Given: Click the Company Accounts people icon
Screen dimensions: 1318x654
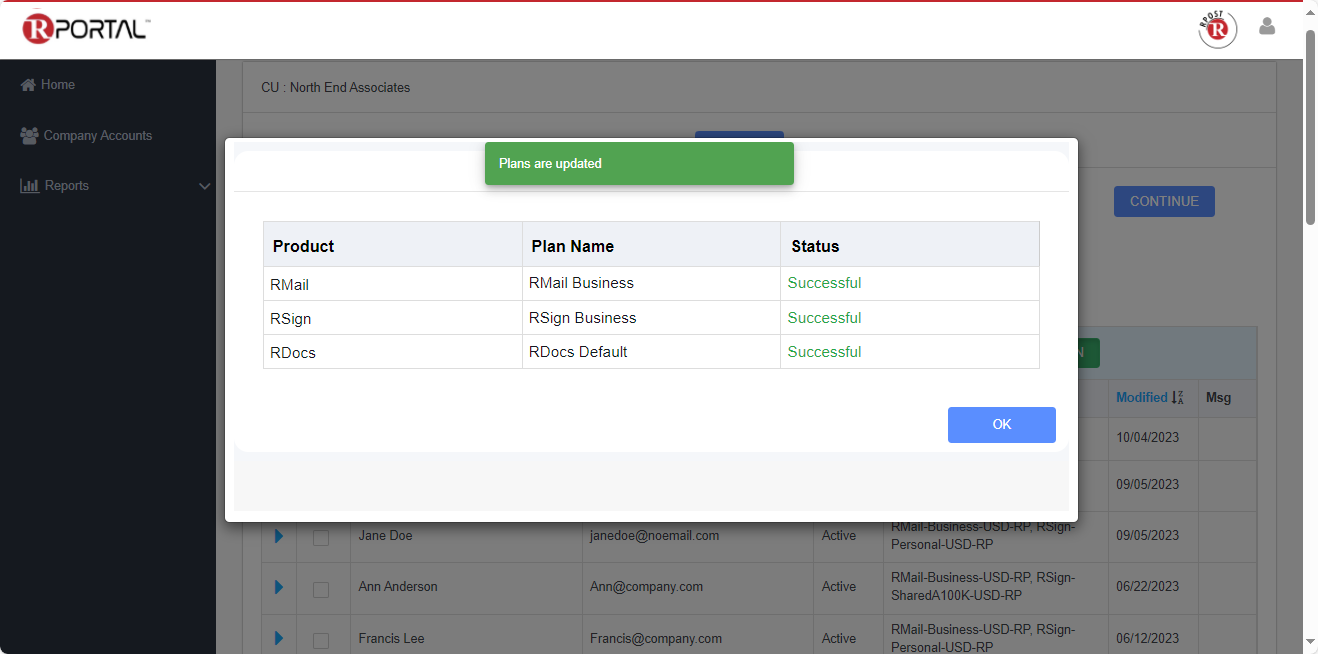Looking at the screenshot, I should point(29,136).
